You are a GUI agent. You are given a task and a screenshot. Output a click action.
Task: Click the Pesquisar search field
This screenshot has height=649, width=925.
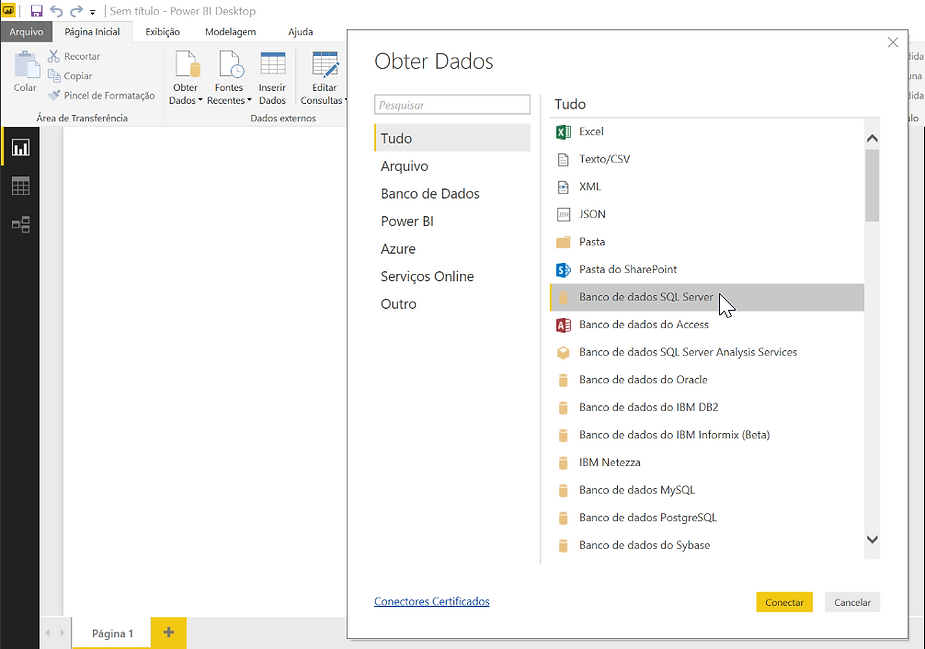[452, 104]
